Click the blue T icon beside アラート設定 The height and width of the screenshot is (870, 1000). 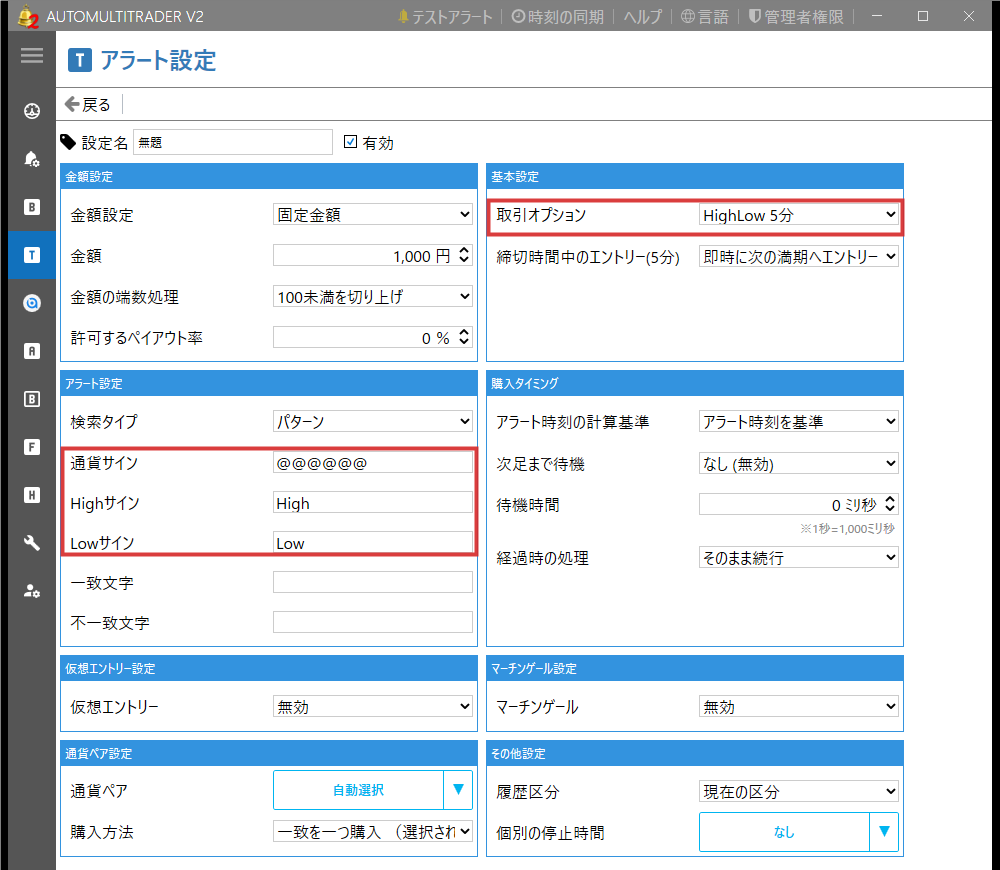pyautogui.click(x=80, y=61)
